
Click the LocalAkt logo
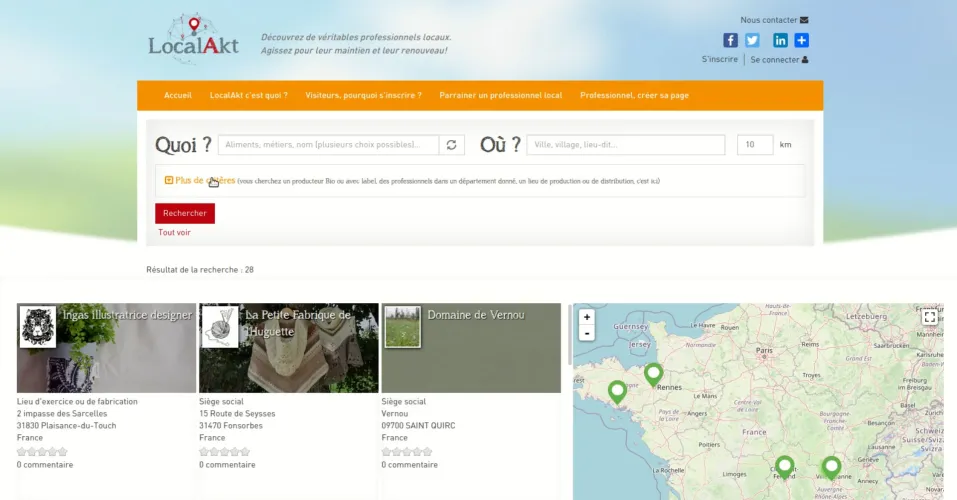194,36
